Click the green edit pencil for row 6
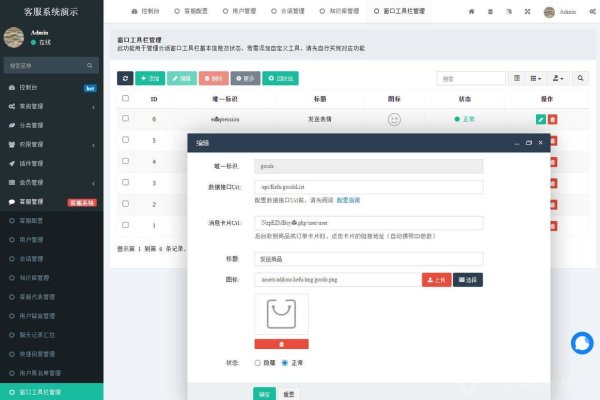 tap(541, 119)
